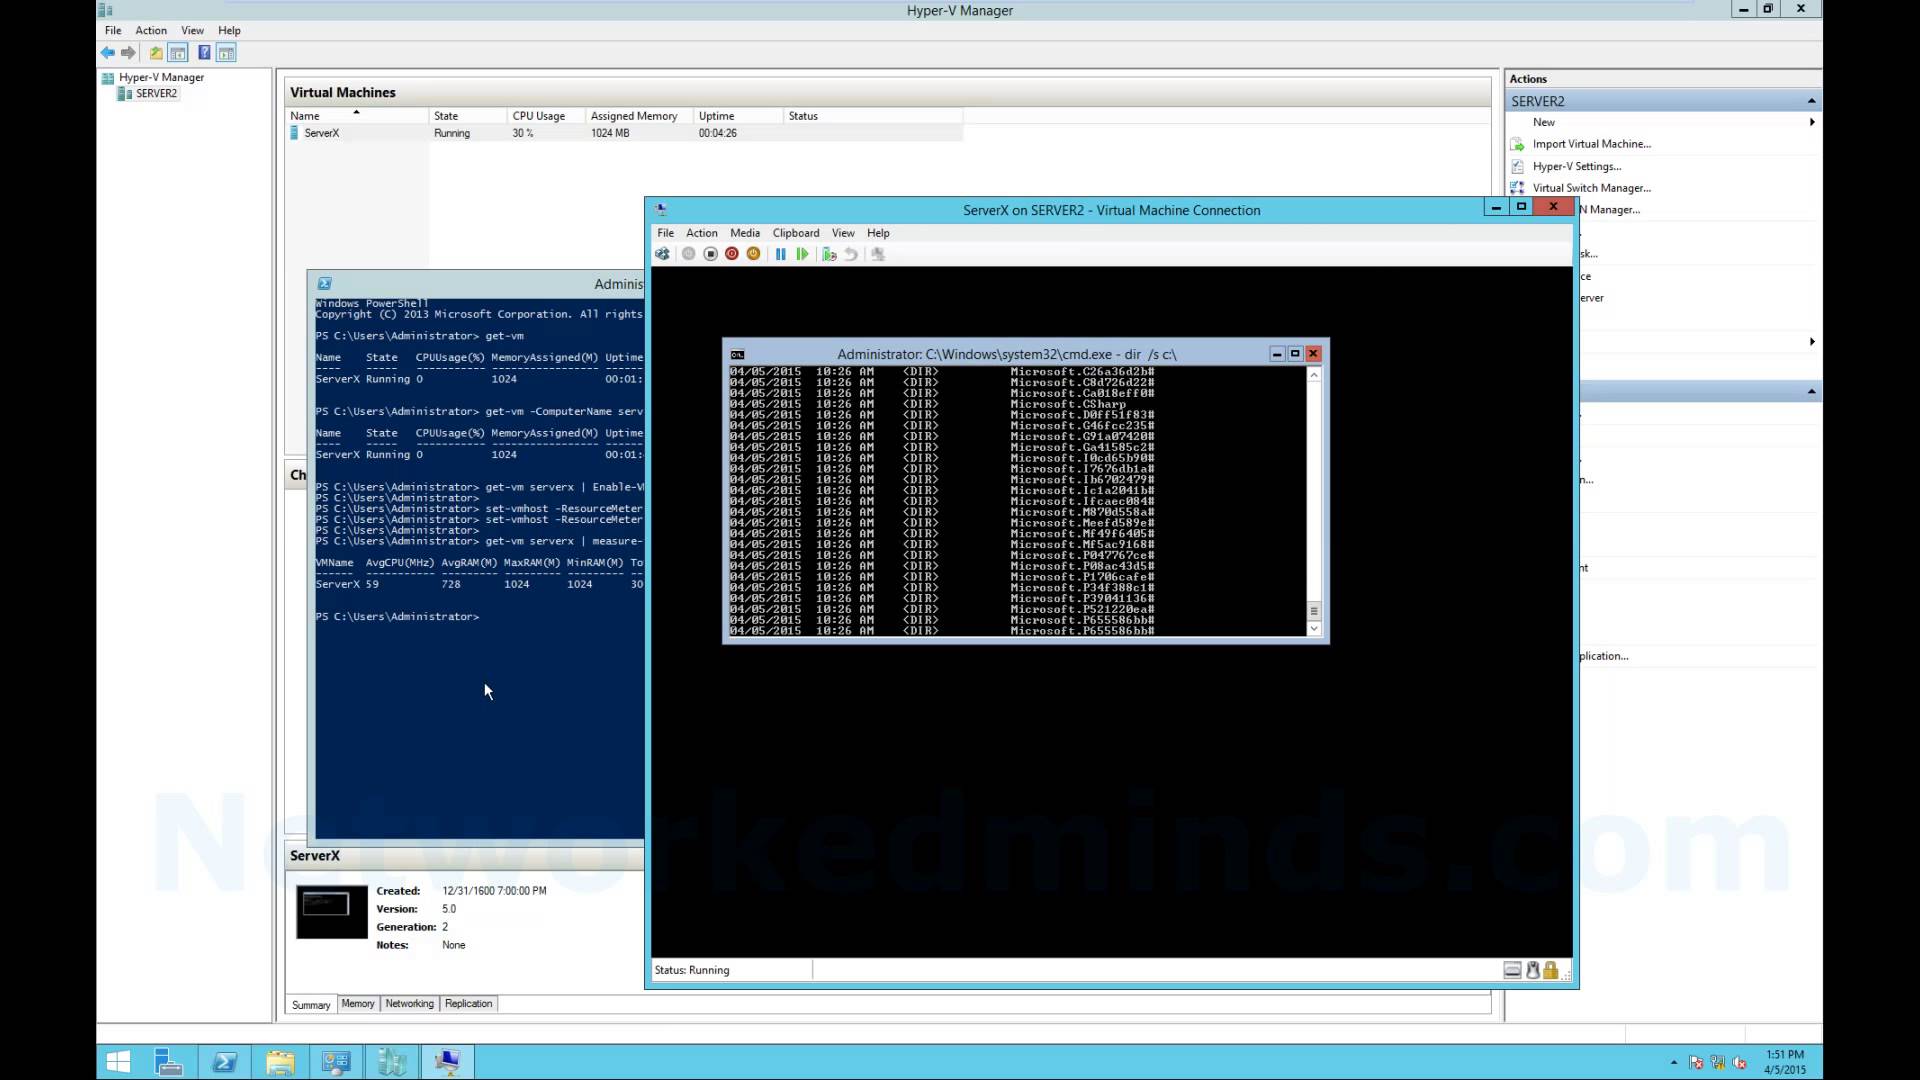Open Hyper-V Settings action
Image resolution: width=1920 pixels, height=1080 pixels.
coord(1577,166)
